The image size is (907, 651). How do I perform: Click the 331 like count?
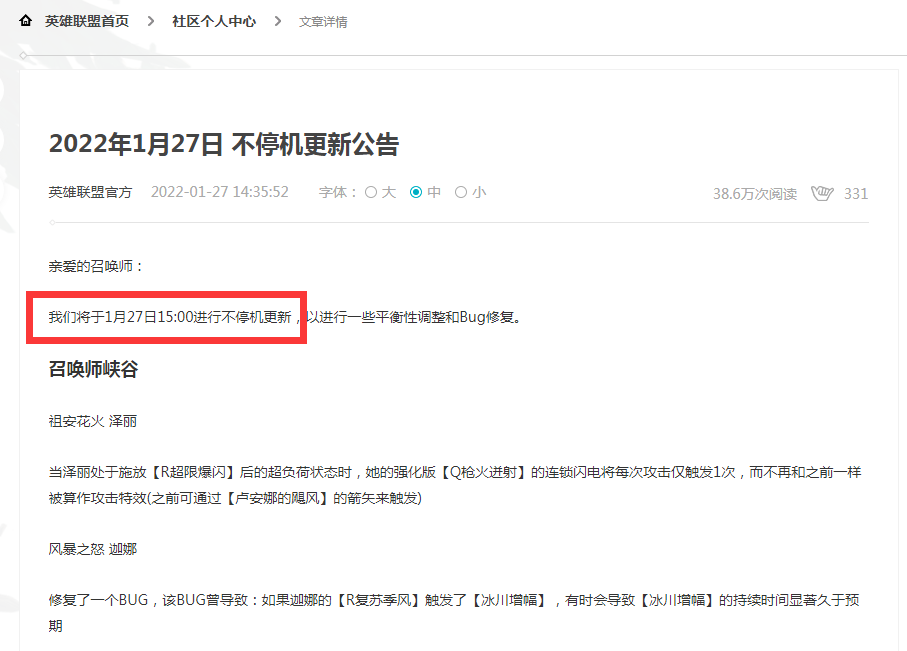coord(856,193)
